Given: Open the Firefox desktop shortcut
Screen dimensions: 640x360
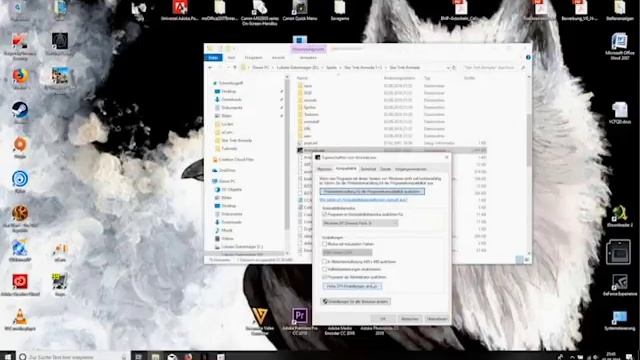Looking at the screenshot, I should click(20, 78).
